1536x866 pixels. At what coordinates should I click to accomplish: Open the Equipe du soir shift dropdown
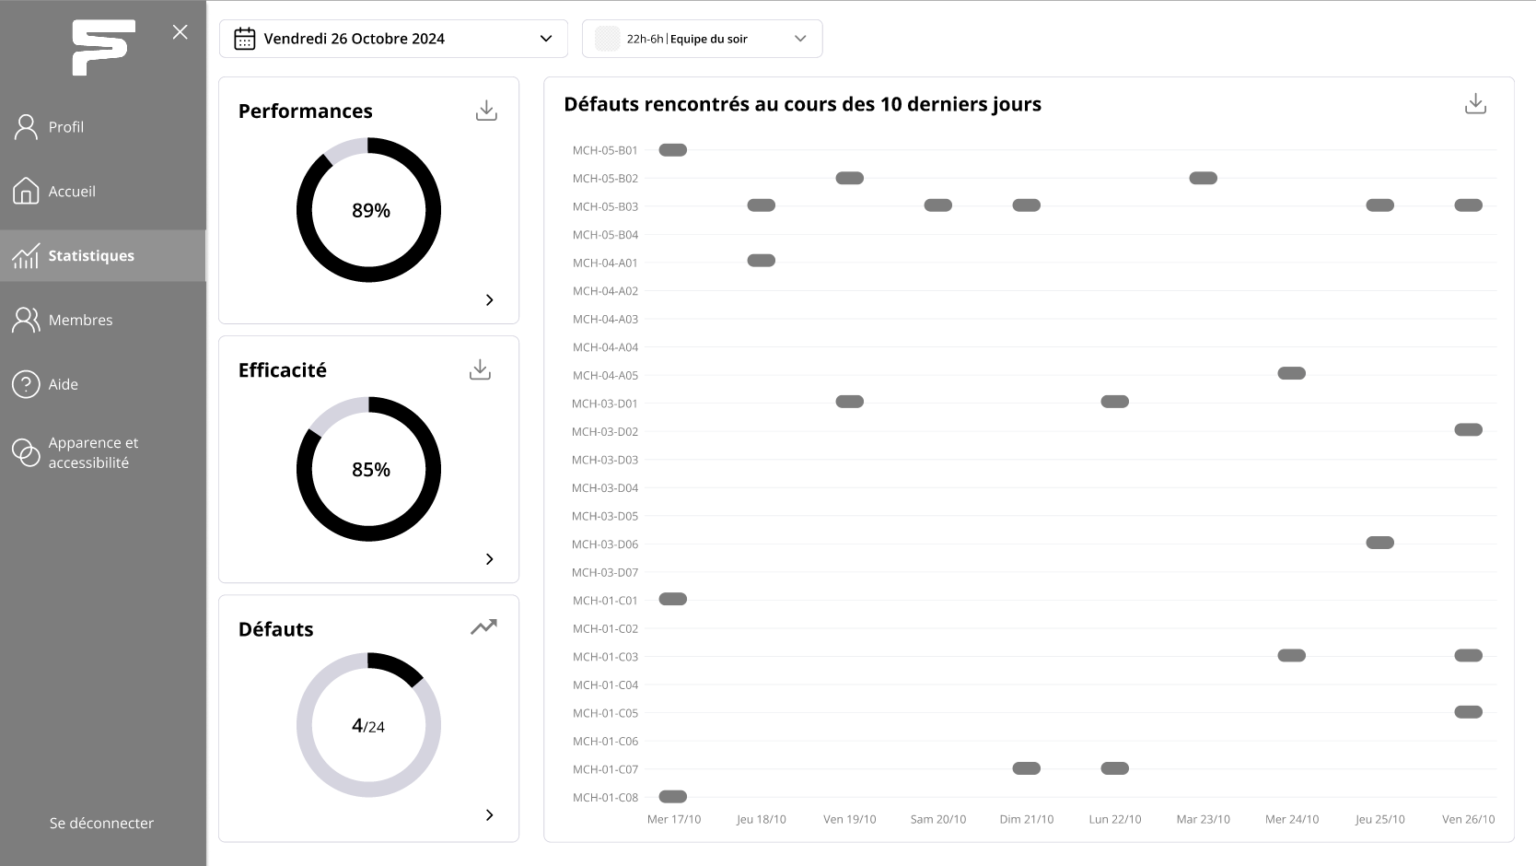tap(800, 39)
